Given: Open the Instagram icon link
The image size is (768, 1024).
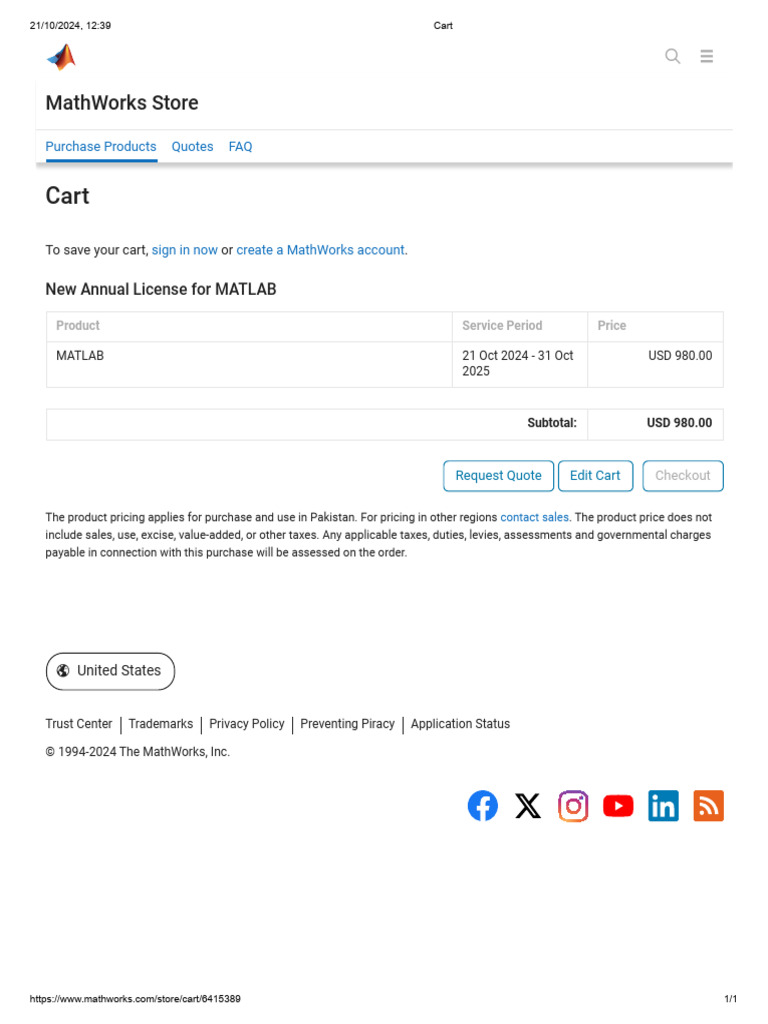Looking at the screenshot, I should coord(573,806).
